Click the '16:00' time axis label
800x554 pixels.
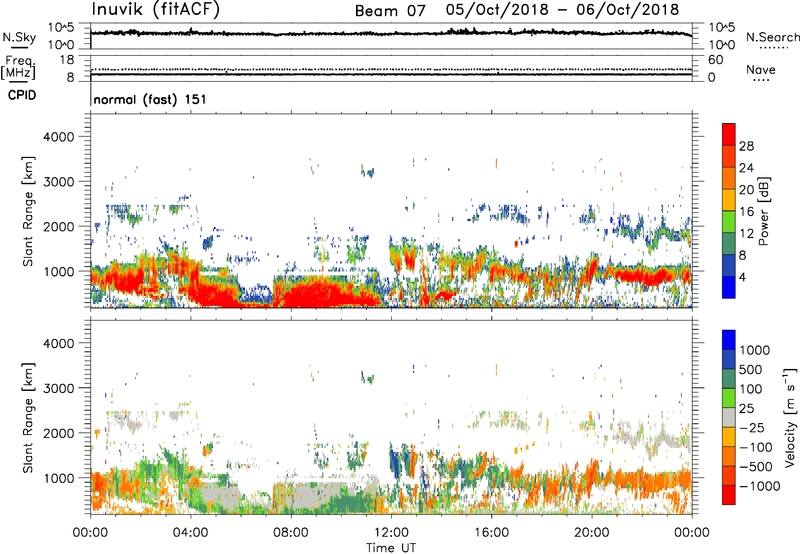[x=491, y=533]
